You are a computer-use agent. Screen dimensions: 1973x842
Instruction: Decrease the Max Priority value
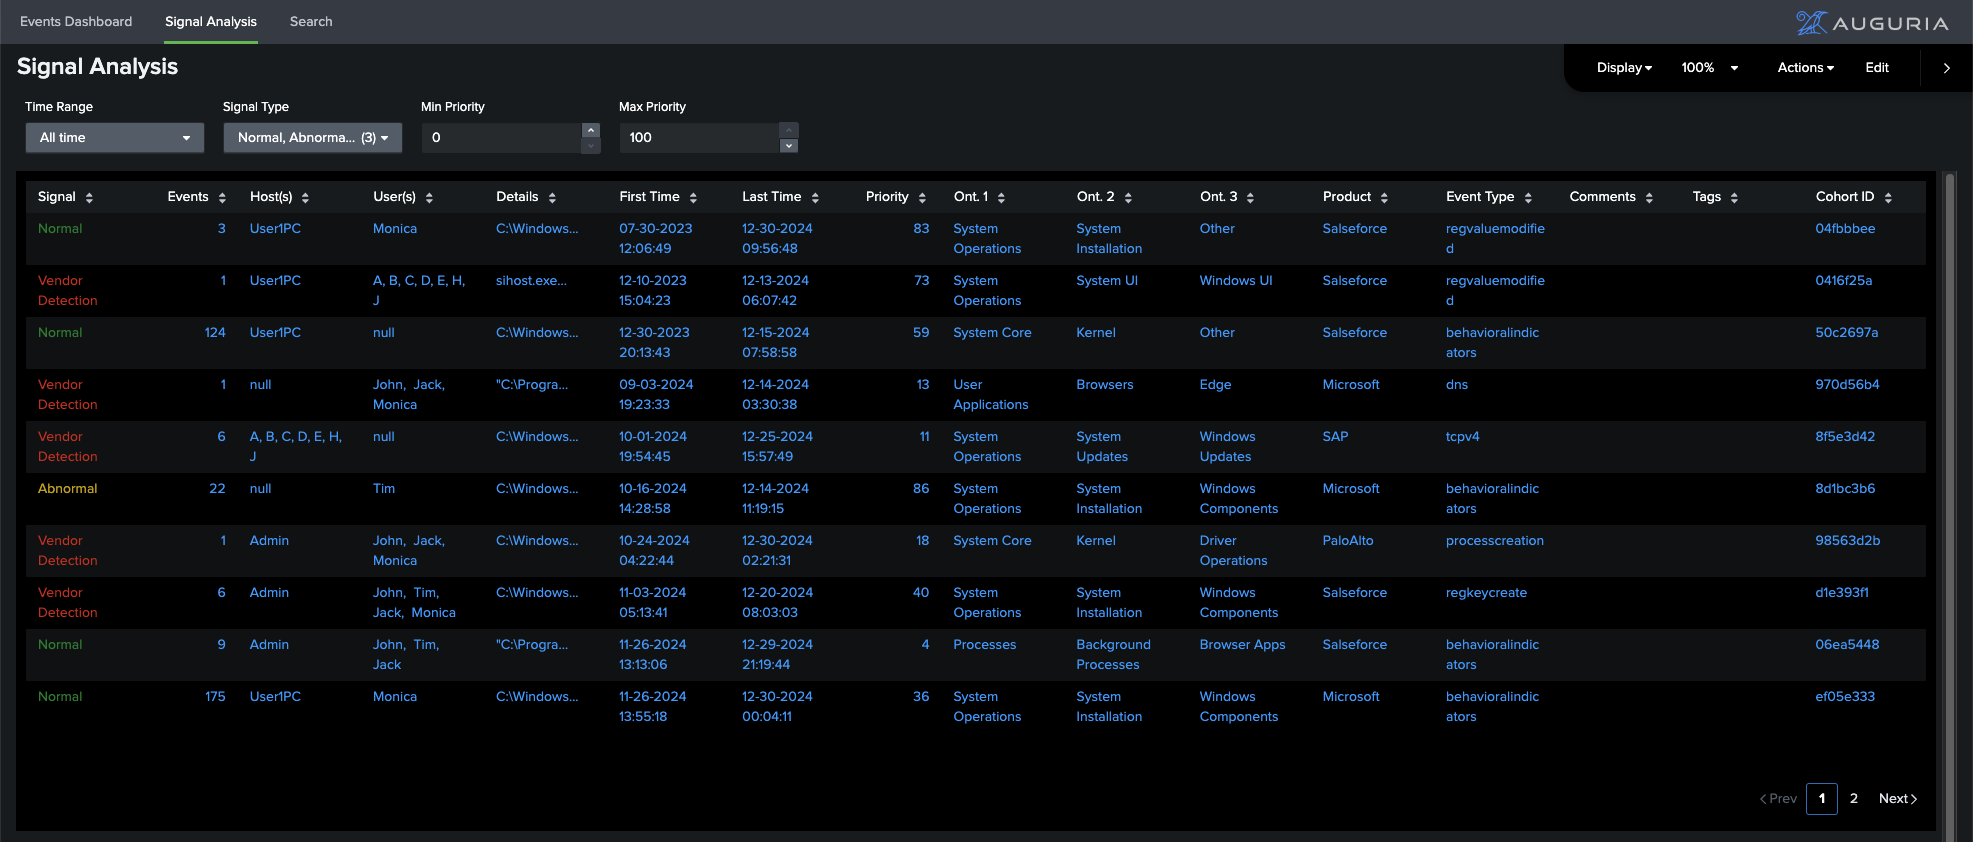tap(789, 146)
